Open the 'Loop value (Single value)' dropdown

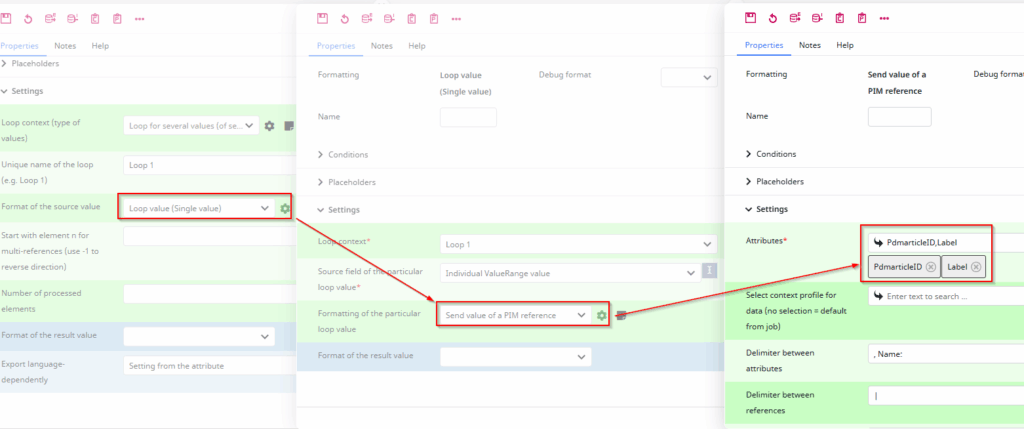coord(199,208)
